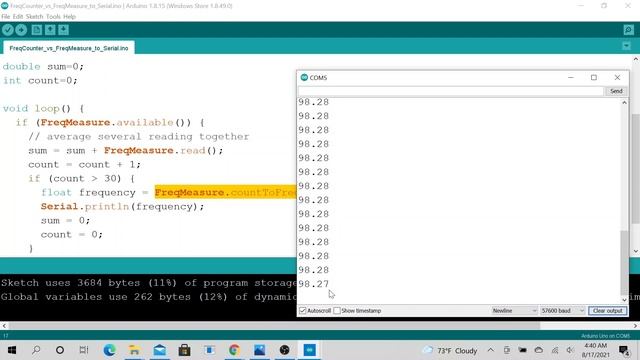The height and width of the screenshot is (360, 640).
Task: Click the Arduino Uno on COM5 status text
Action: click(x=605, y=336)
